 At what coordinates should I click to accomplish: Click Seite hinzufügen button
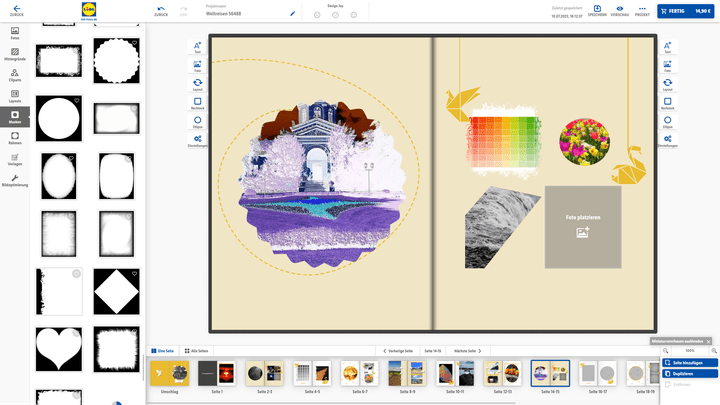pos(691,362)
